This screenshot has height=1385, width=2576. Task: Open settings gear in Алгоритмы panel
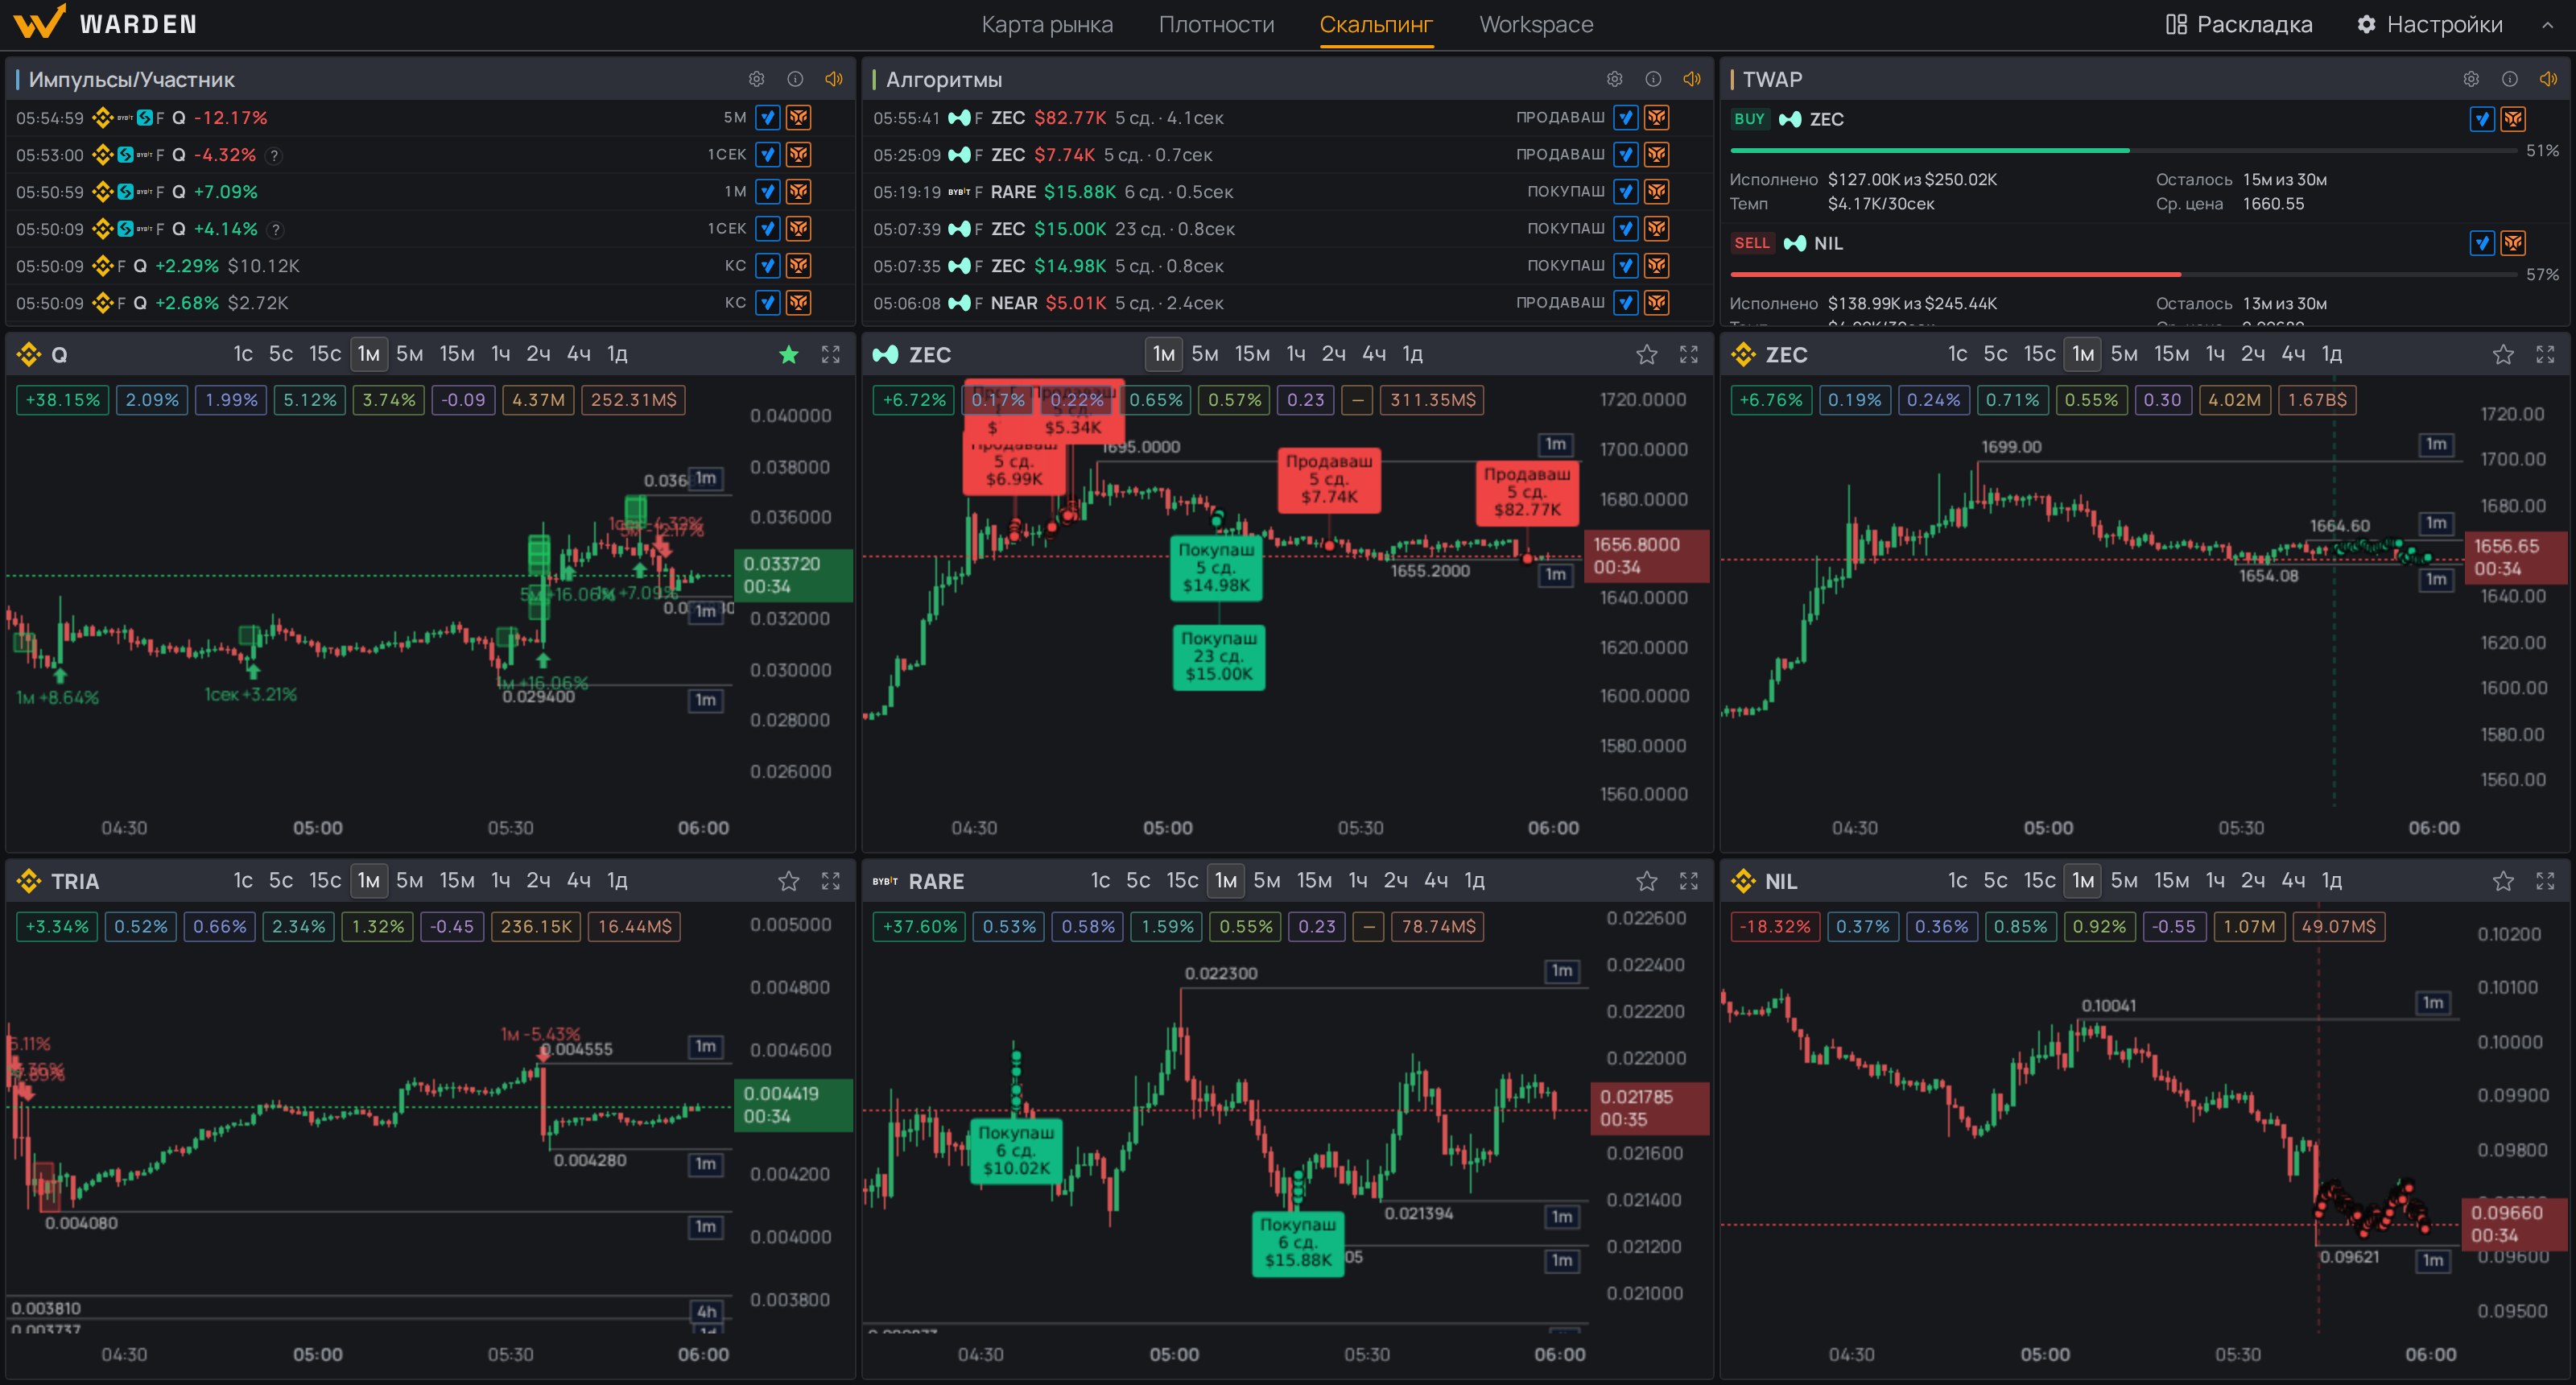(1614, 79)
